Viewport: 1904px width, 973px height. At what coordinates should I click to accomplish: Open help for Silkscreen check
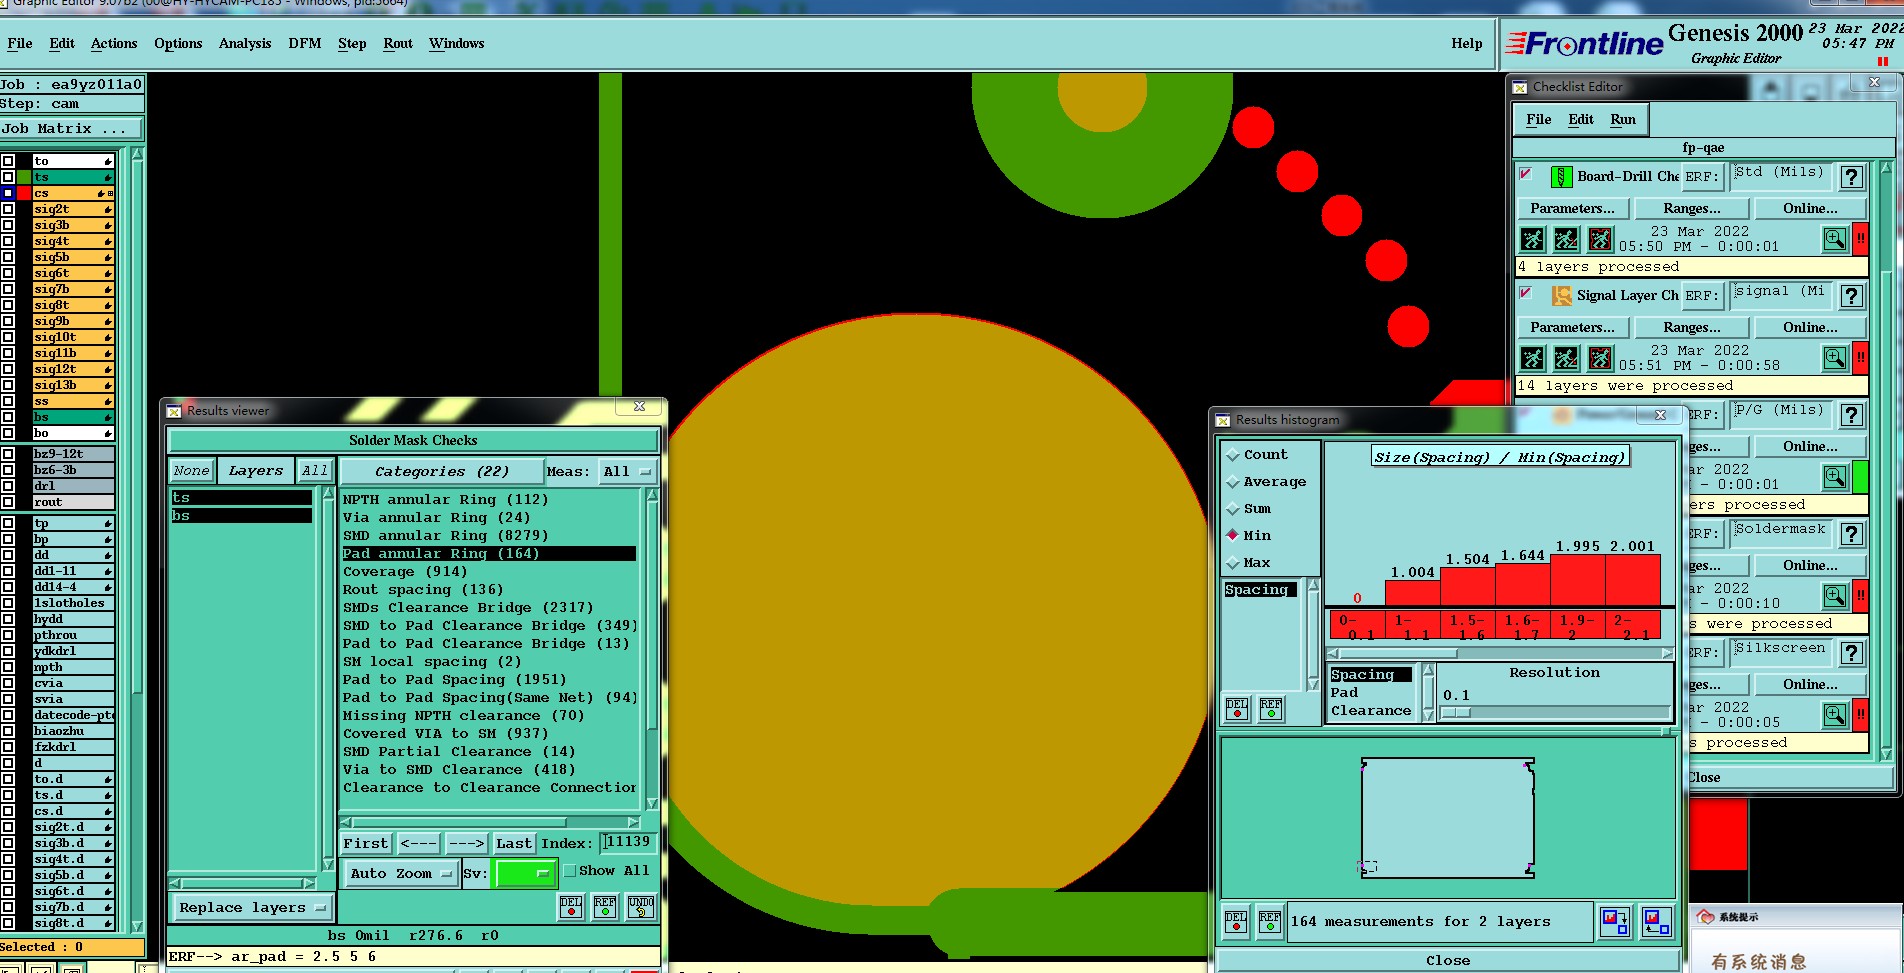pyautogui.click(x=1852, y=653)
